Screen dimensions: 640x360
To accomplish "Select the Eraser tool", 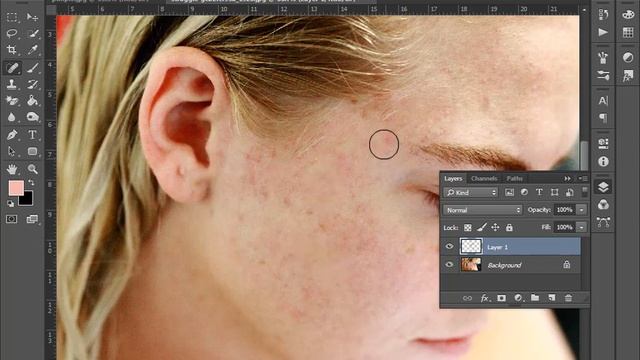I will pos(12,100).
